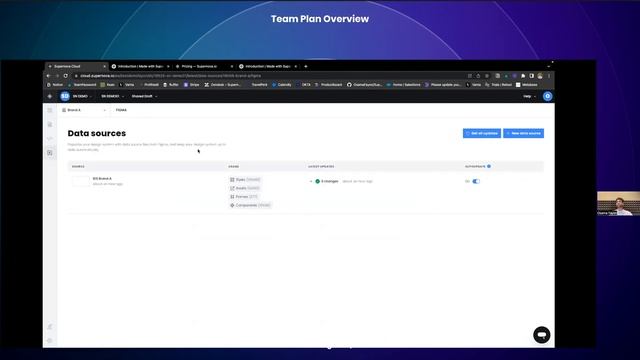This screenshot has height=360, width=640.
Task: Open the Zendesk bookmark
Action: coord(223,85)
